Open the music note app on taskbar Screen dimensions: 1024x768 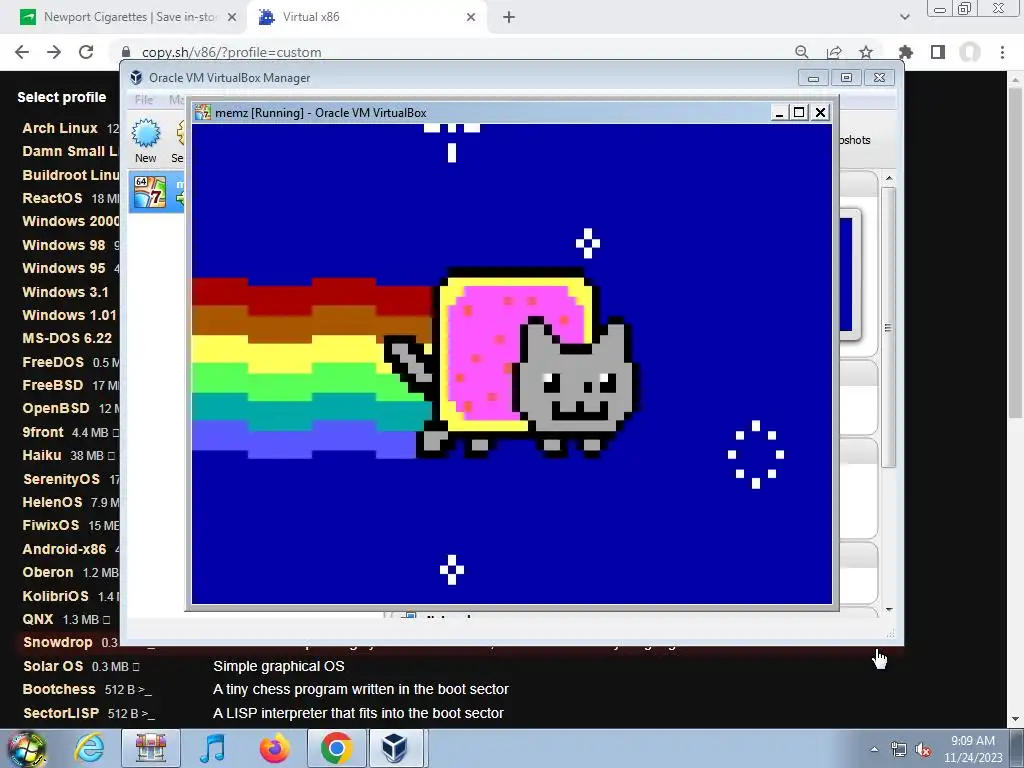click(212, 748)
